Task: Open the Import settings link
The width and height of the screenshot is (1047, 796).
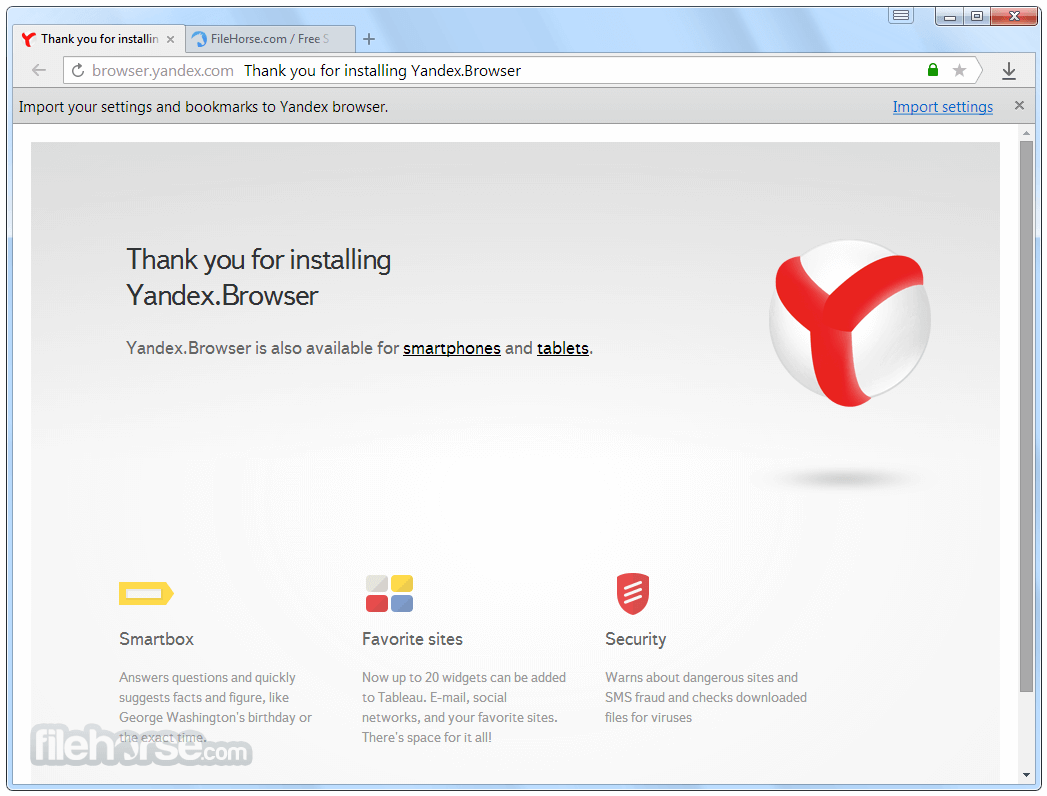Action: tap(942, 107)
